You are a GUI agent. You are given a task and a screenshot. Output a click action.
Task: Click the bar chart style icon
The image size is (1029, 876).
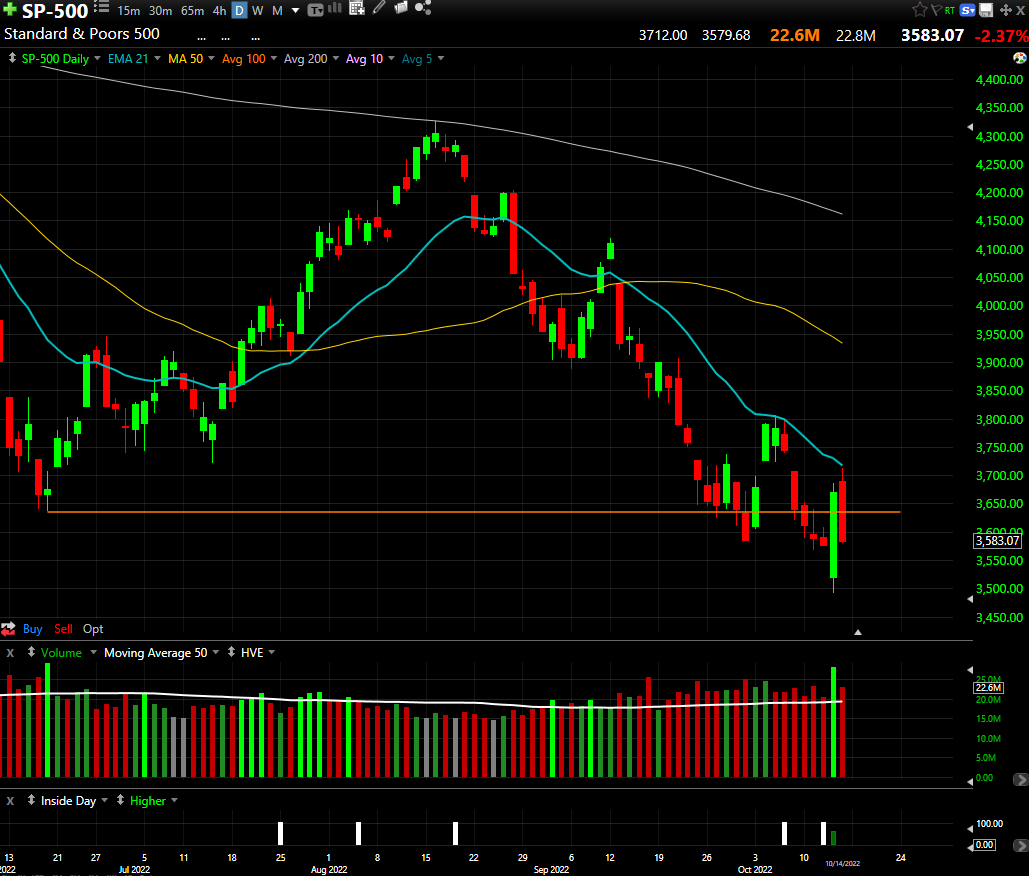coord(335,9)
